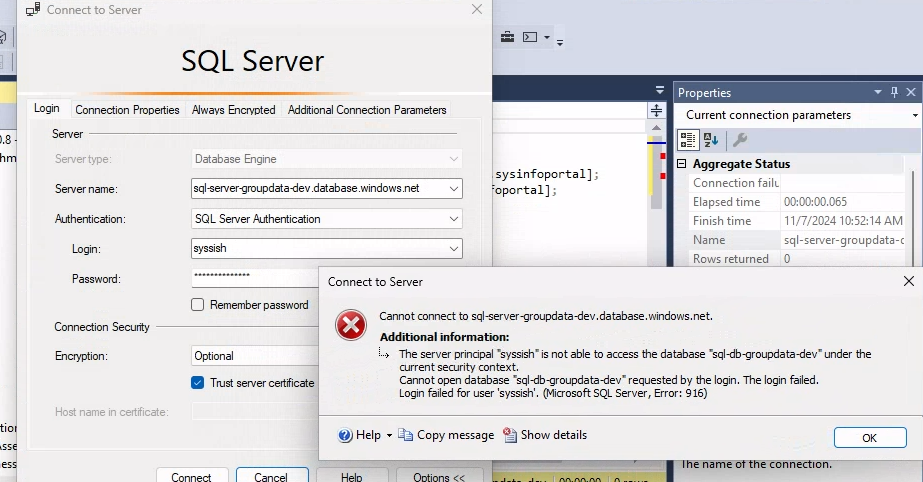
Task: Open the Server name dropdown
Action: point(454,188)
